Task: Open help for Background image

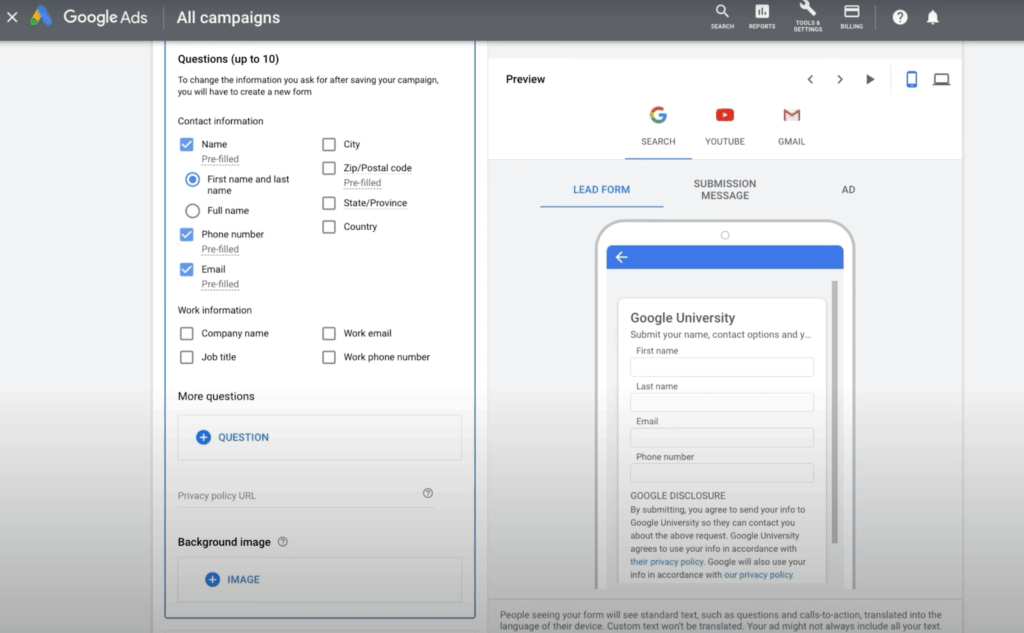Action: 283,542
